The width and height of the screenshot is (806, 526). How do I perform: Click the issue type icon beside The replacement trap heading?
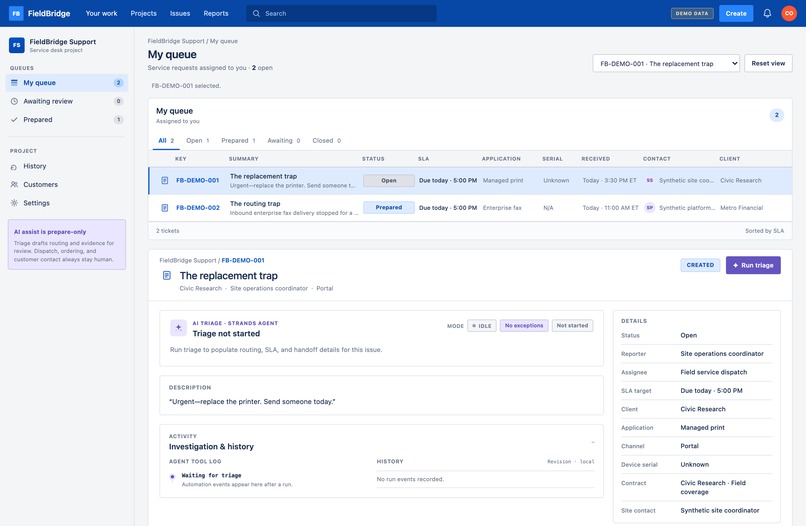[167, 276]
